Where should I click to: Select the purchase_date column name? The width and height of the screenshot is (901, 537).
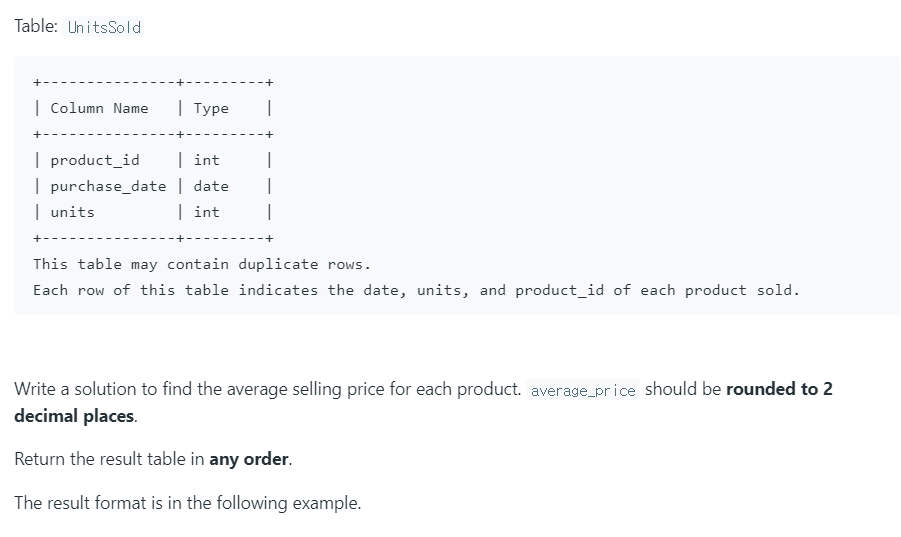[x=108, y=186]
